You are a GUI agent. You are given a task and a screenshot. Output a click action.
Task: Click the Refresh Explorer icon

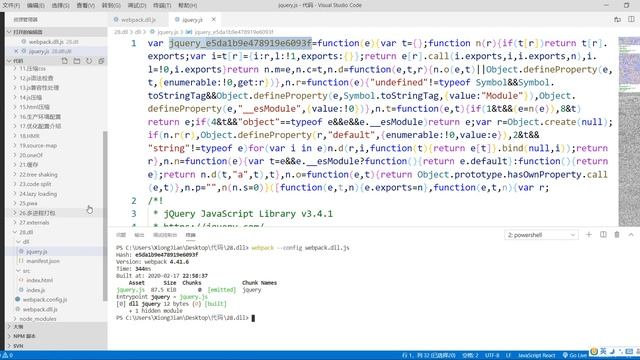[89, 61]
